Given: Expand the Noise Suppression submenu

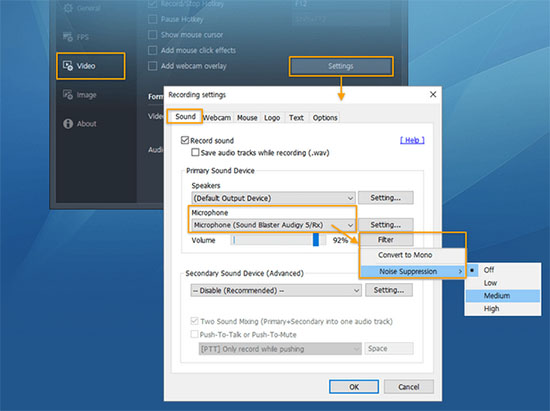Looking at the screenshot, I should 412,271.
